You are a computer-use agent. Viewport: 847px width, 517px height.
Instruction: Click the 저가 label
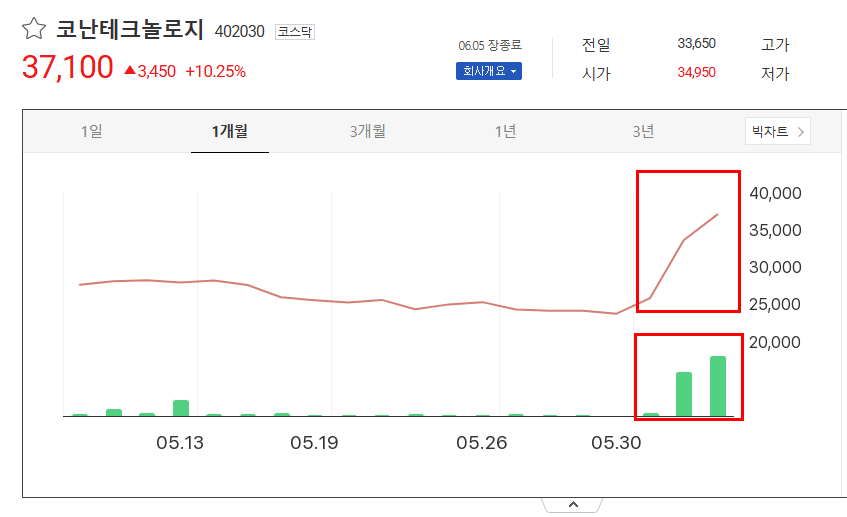(775, 73)
